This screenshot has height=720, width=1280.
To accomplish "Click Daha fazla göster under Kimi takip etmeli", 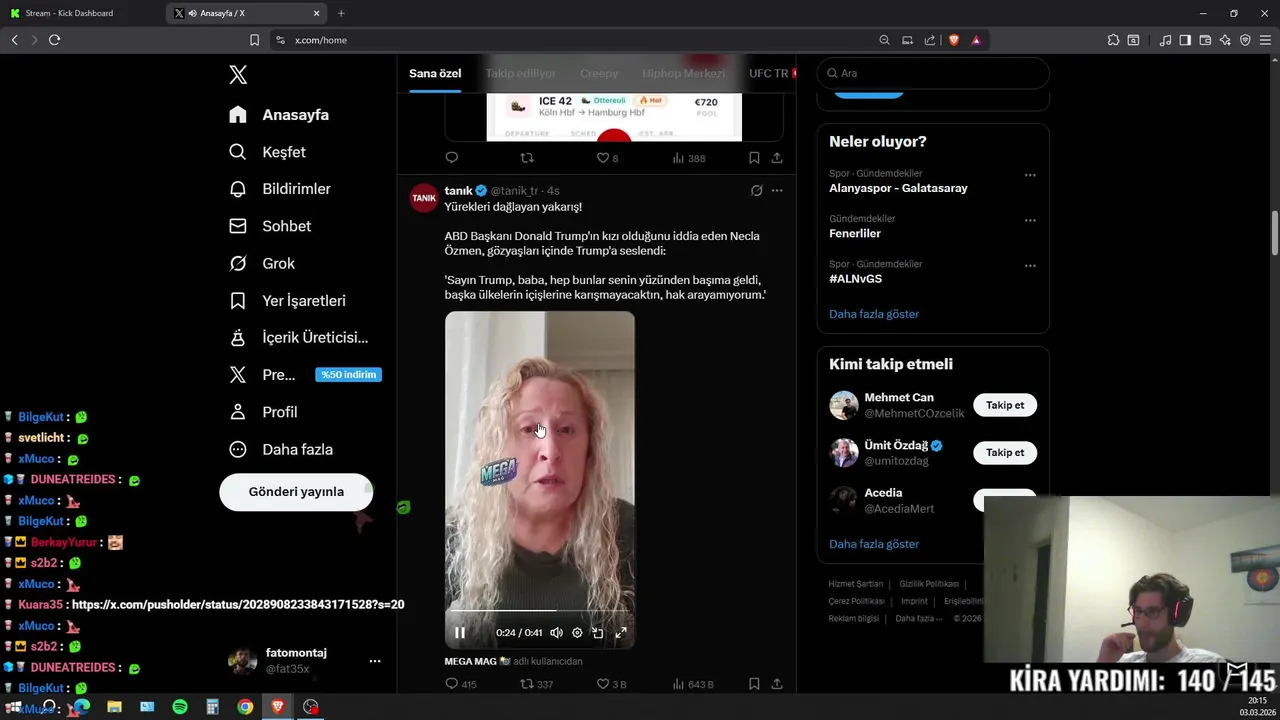I will 874,544.
